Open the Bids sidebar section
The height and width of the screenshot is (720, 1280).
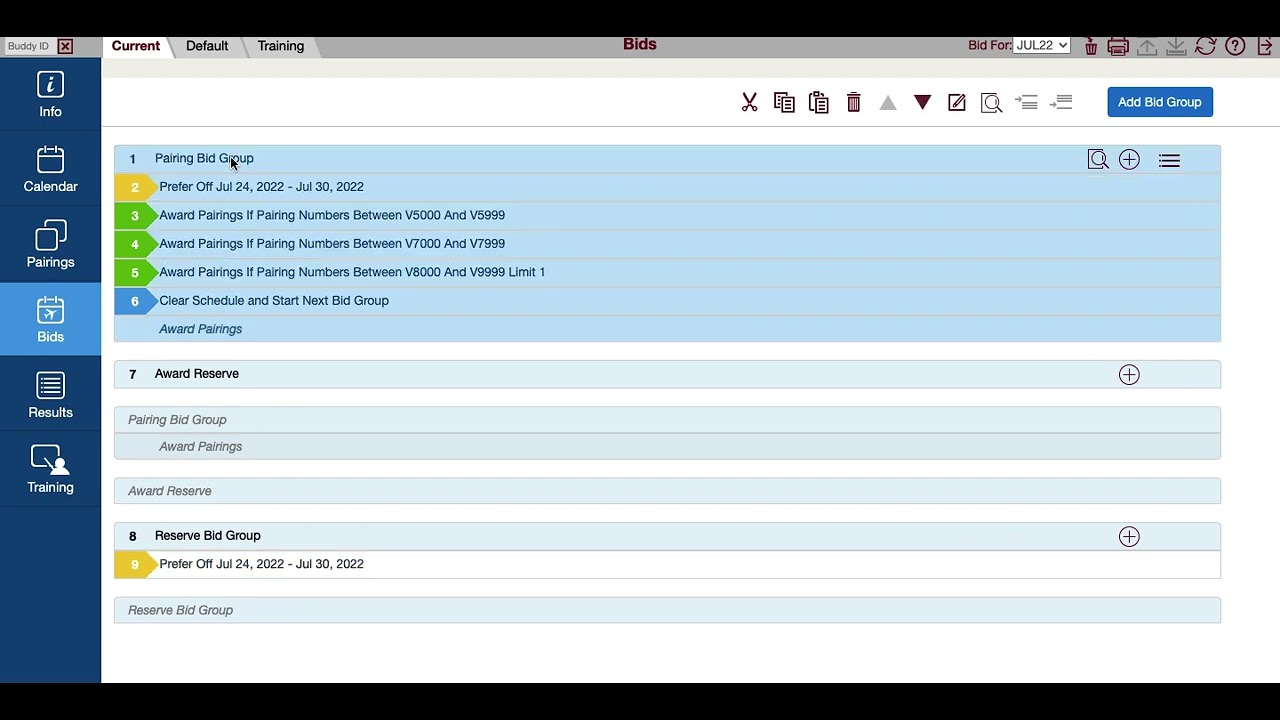pyautogui.click(x=50, y=320)
